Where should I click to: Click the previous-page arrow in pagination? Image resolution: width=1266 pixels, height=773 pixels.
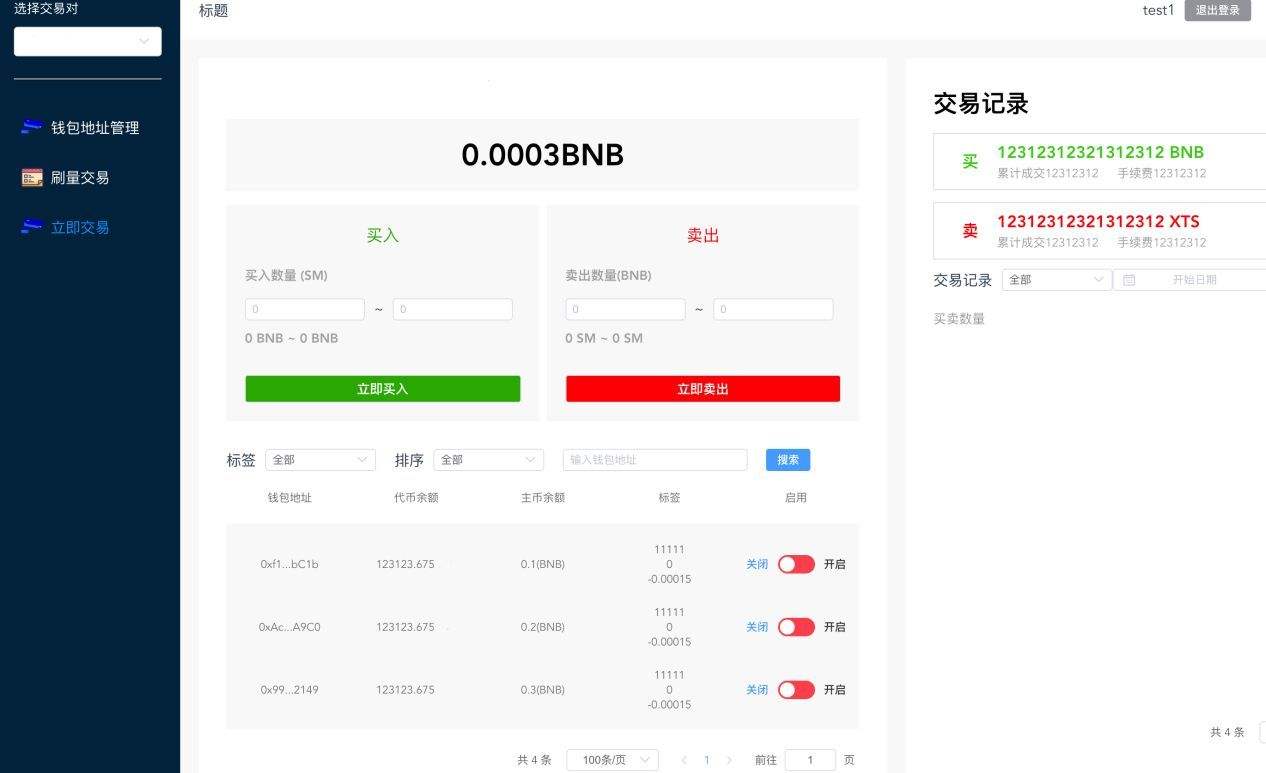pyautogui.click(x=684, y=760)
